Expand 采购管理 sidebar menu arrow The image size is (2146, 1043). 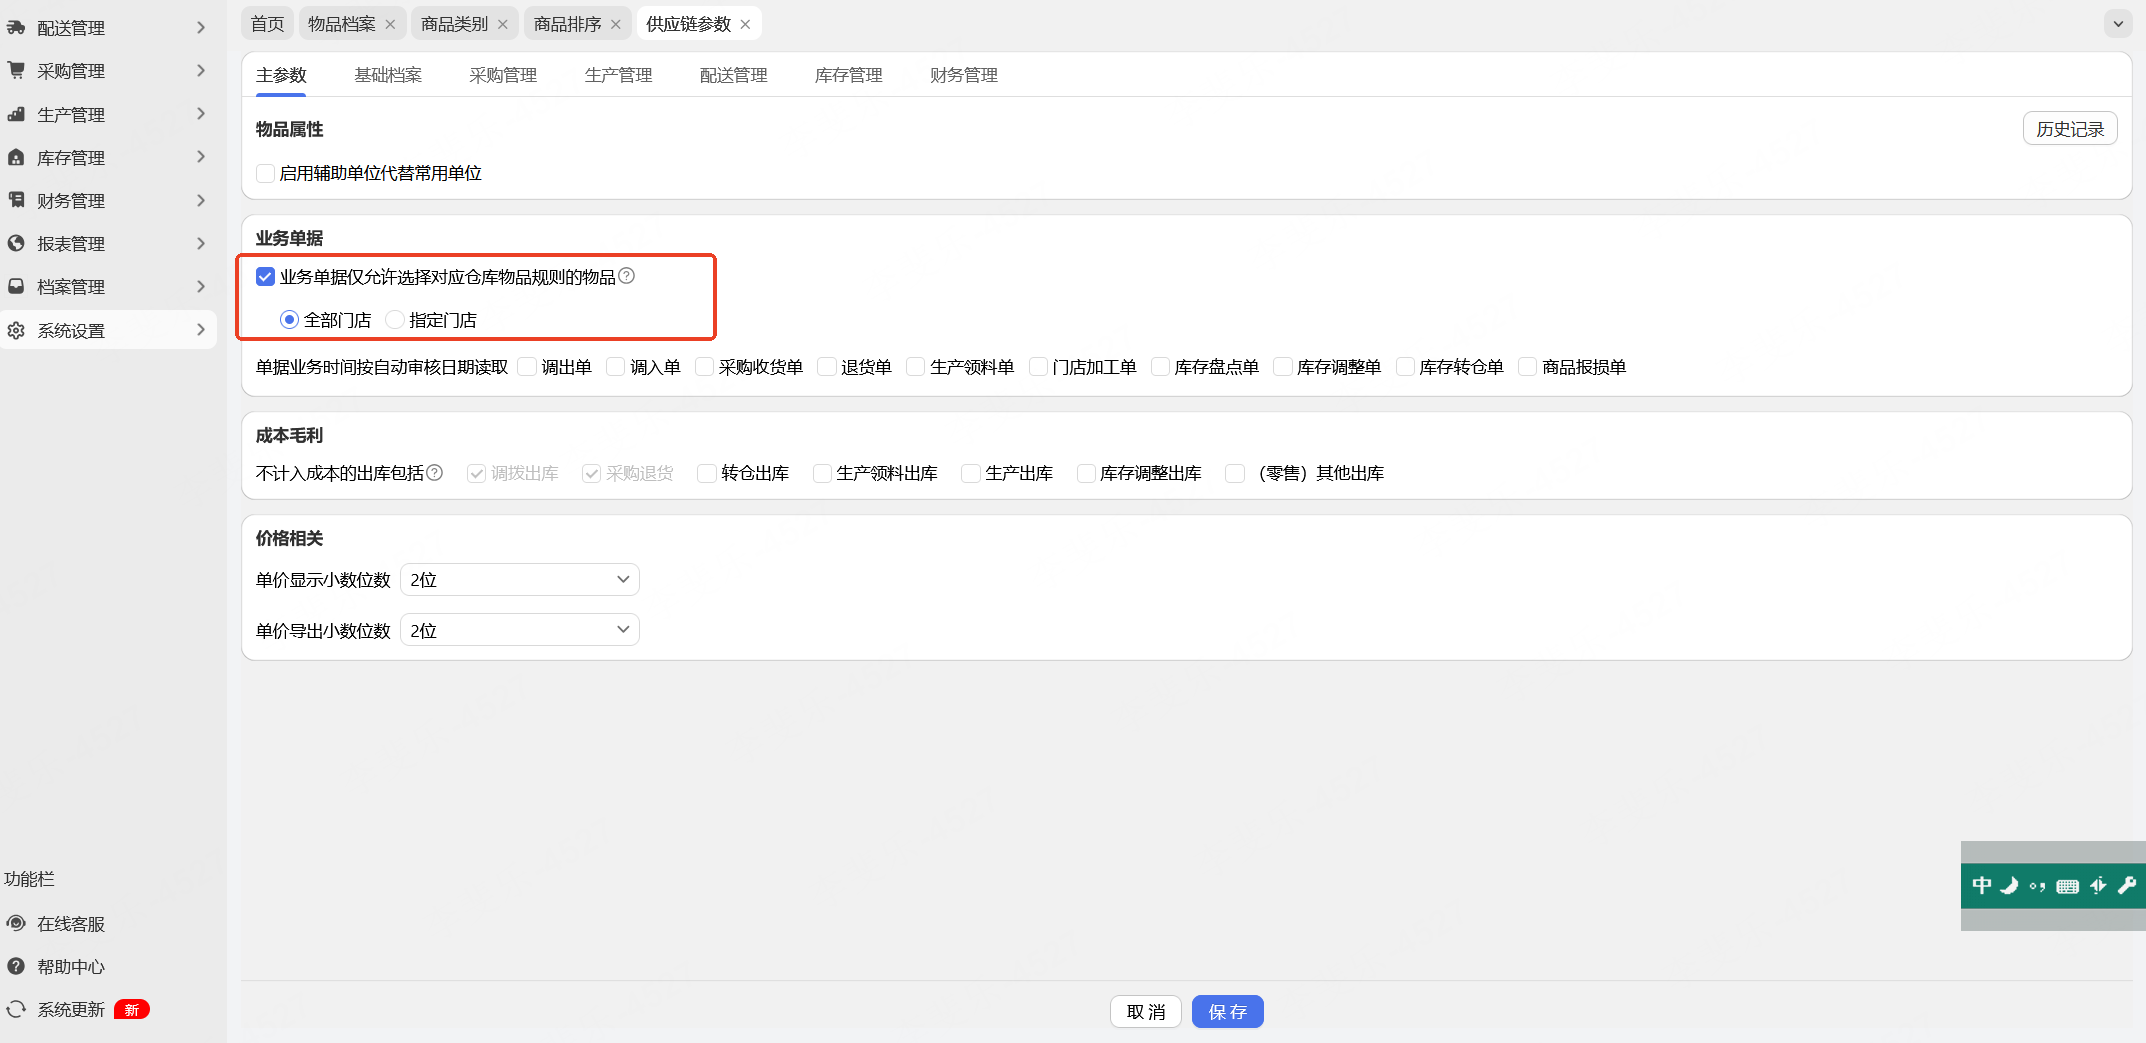click(201, 71)
